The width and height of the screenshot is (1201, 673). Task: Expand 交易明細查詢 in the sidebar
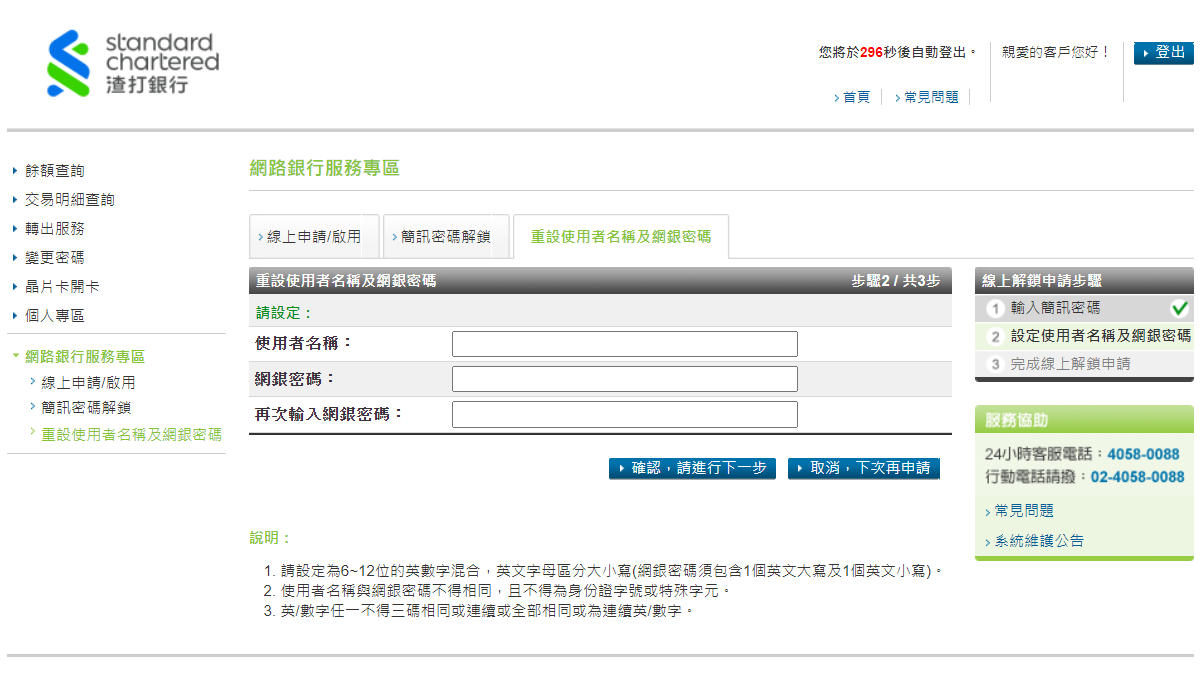point(70,200)
